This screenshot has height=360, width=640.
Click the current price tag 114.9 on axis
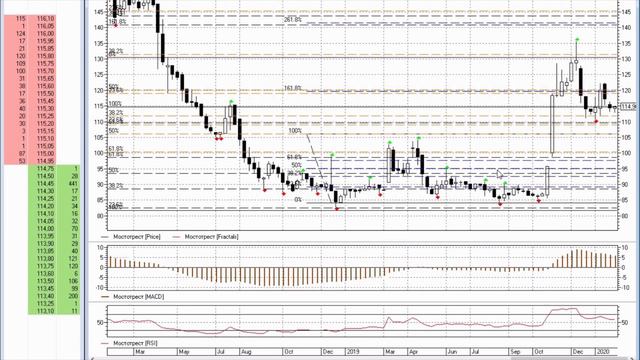tap(629, 107)
